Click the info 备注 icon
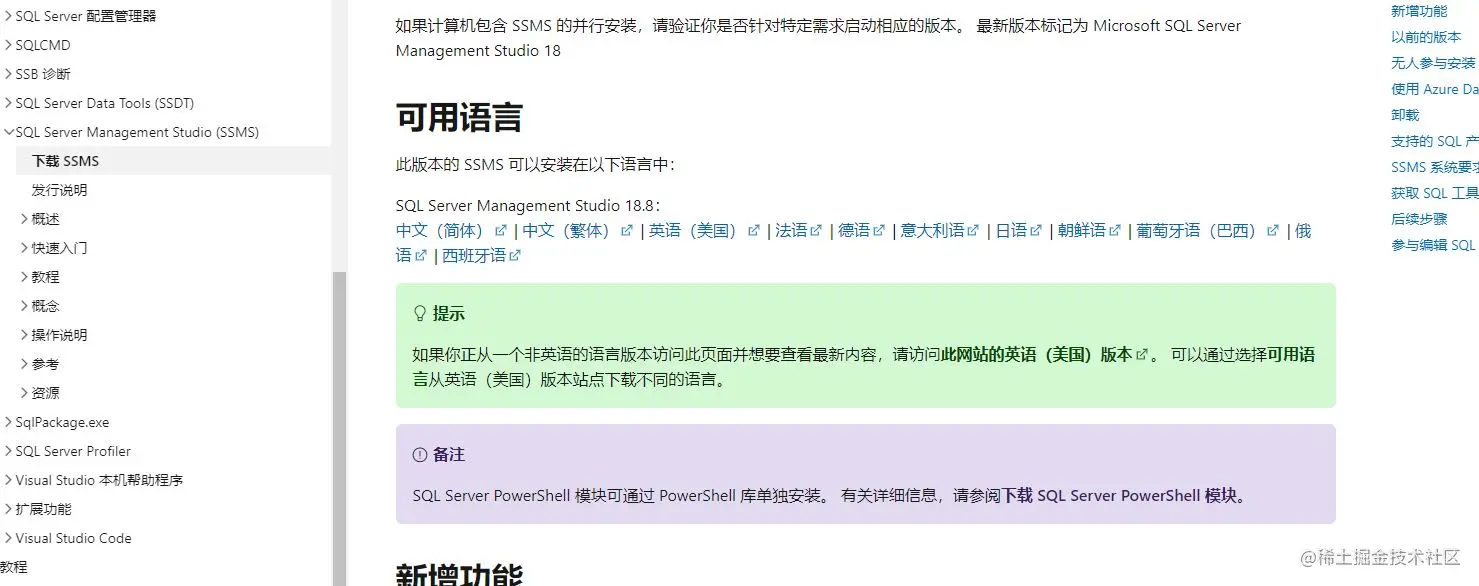Image resolution: width=1479 pixels, height=586 pixels. click(420, 455)
